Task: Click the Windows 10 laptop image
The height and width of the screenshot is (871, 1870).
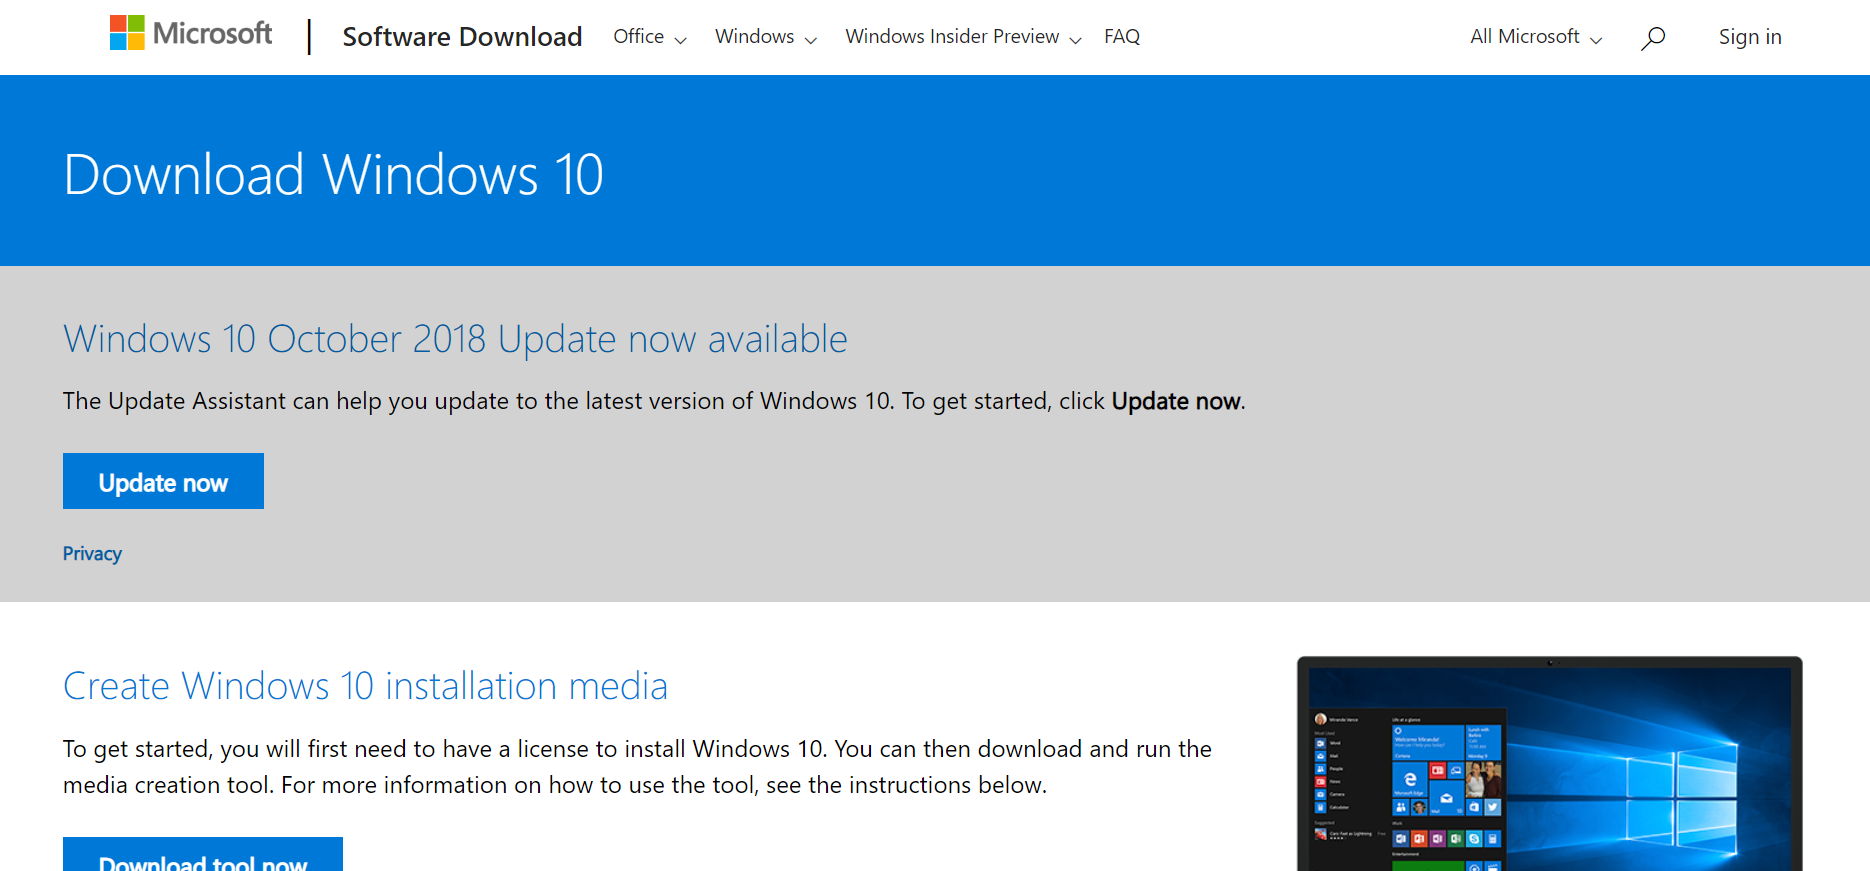Action: click(x=1550, y=764)
